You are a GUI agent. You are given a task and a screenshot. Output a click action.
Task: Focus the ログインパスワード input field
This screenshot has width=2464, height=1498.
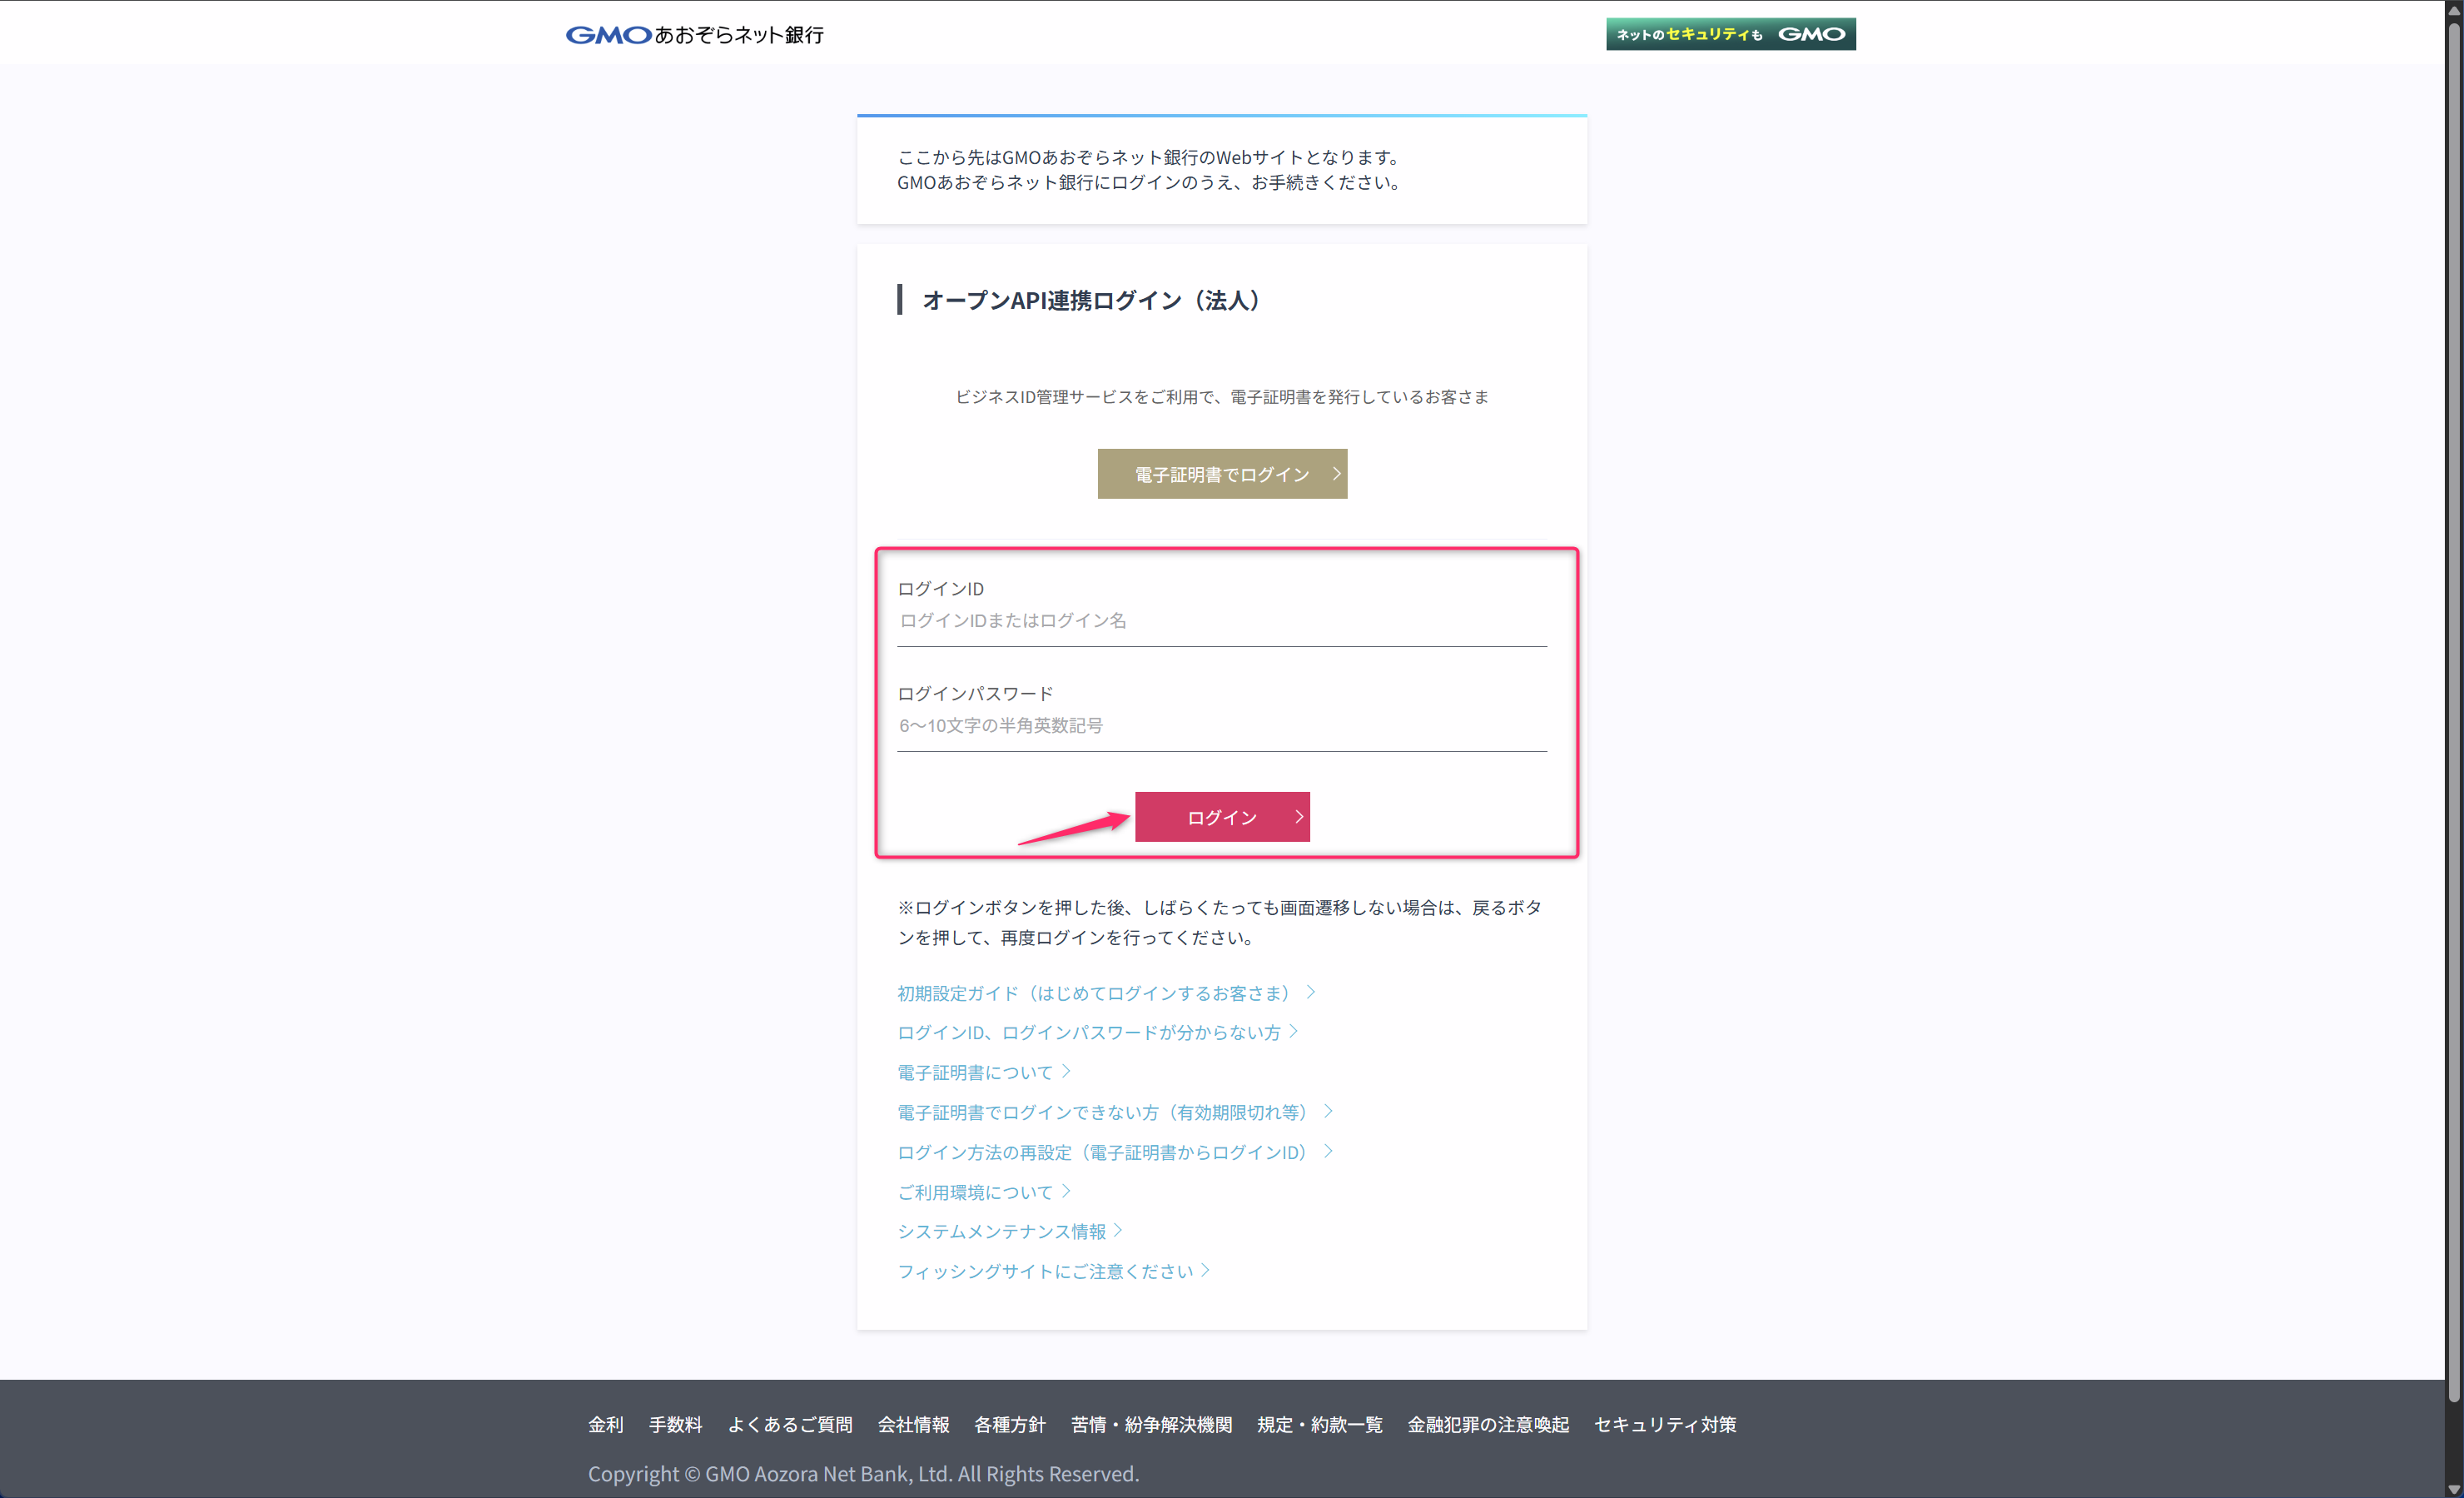pos(1221,726)
